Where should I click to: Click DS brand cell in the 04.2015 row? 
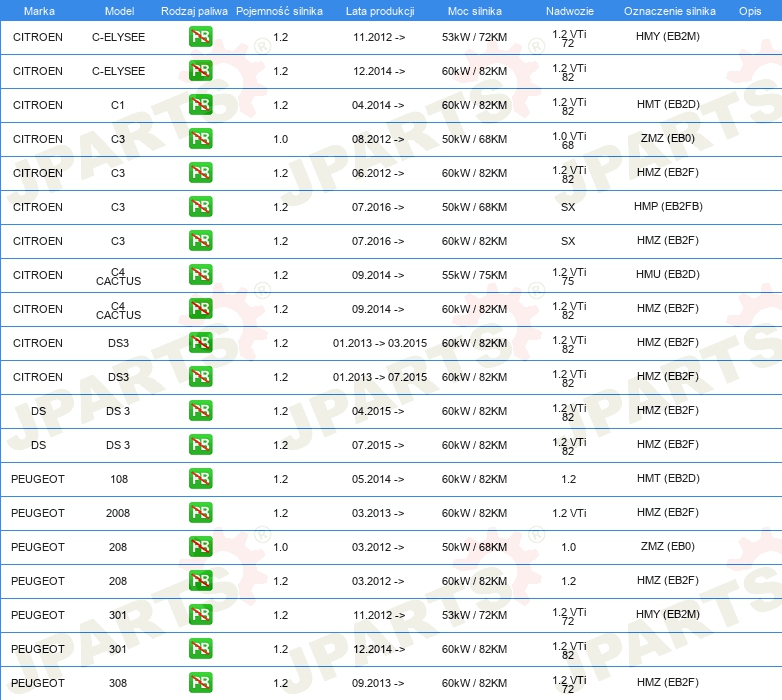click(x=38, y=411)
